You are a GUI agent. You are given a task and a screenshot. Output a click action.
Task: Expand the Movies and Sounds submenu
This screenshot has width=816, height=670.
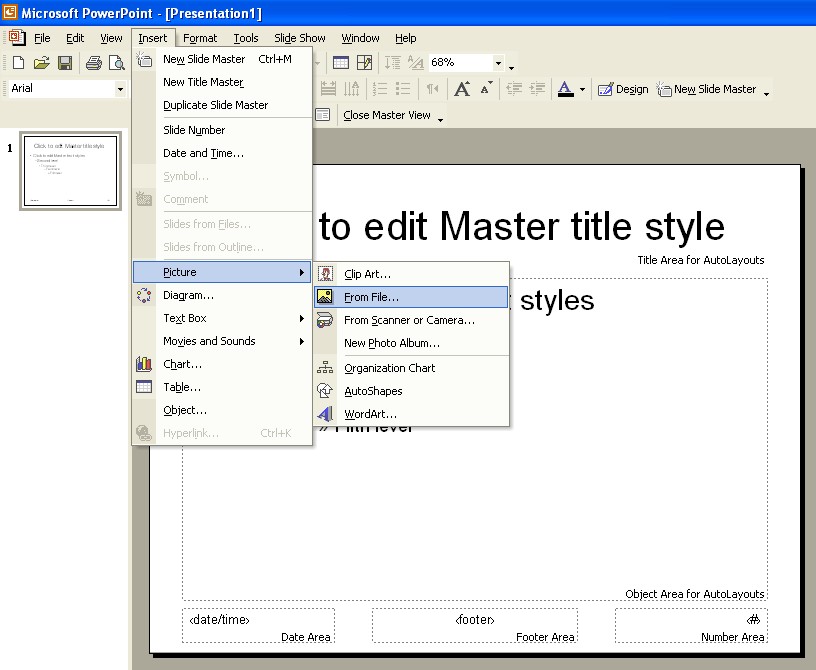click(222, 341)
